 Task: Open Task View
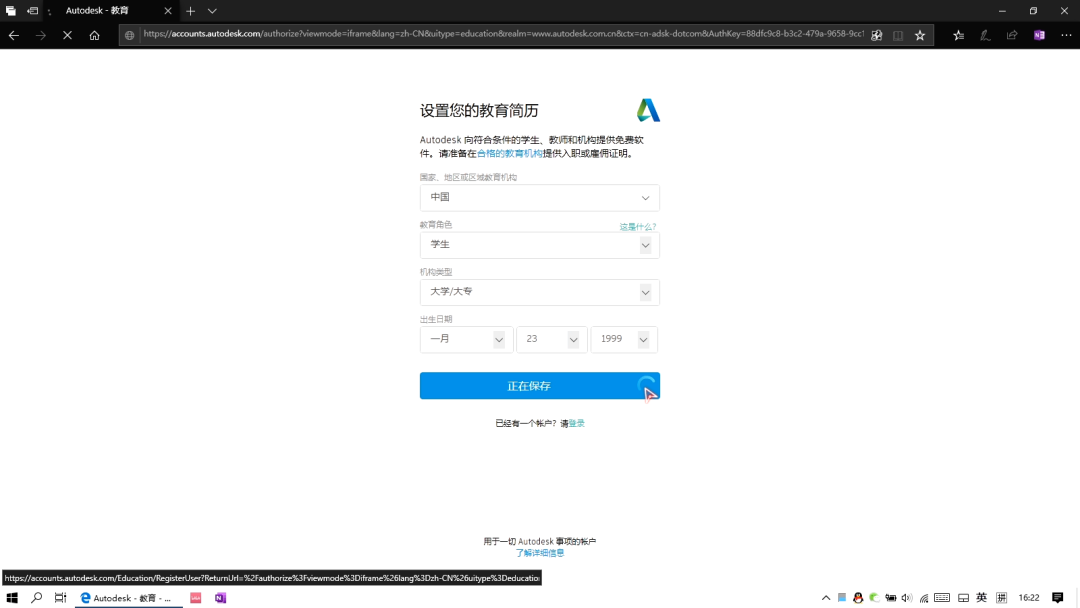click(x=61, y=598)
